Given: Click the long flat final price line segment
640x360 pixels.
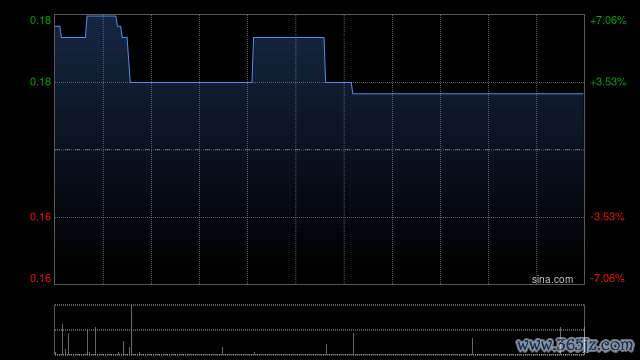Looking at the screenshot, I should click(468, 94).
